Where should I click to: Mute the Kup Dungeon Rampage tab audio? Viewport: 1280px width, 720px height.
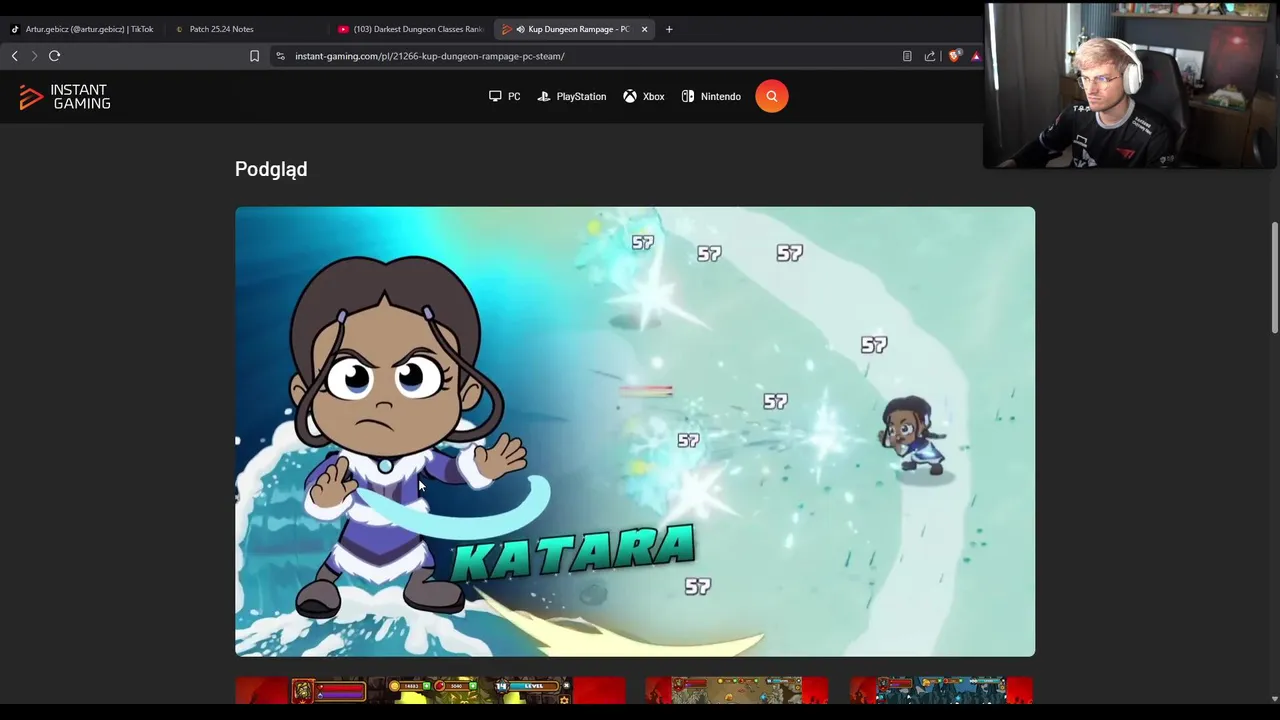pyautogui.click(x=520, y=29)
